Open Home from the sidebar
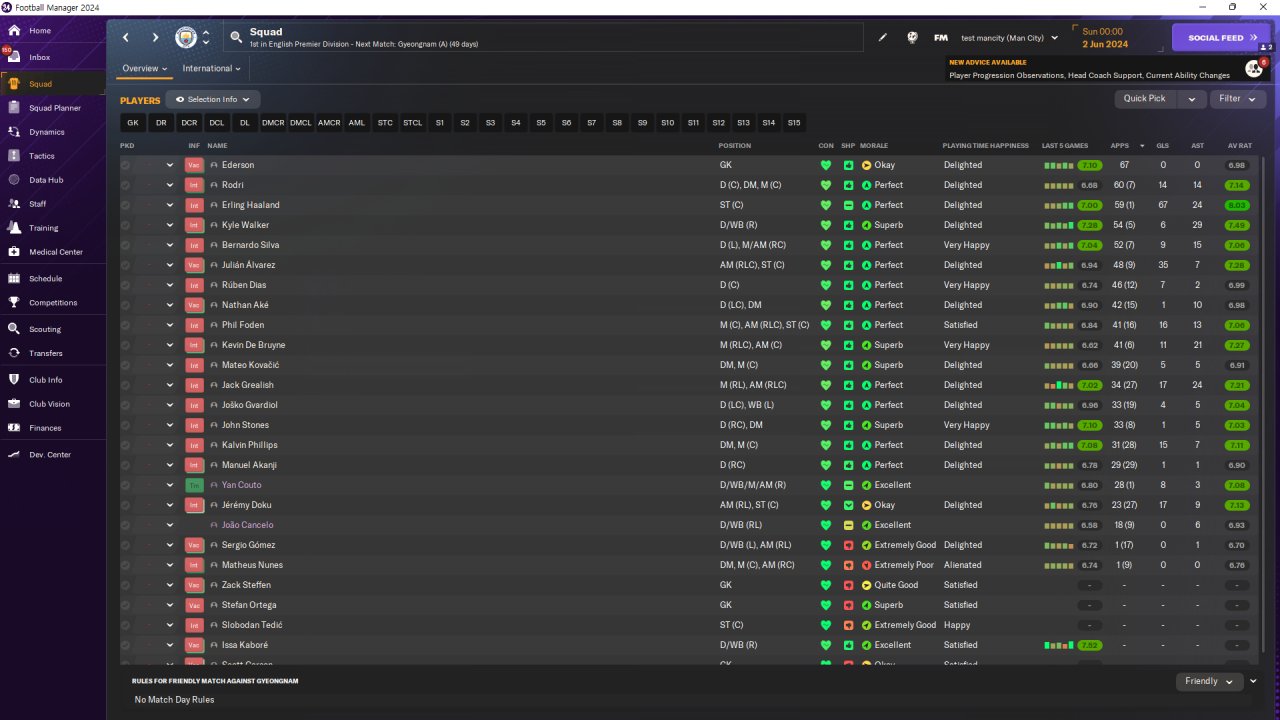 [x=40, y=31]
